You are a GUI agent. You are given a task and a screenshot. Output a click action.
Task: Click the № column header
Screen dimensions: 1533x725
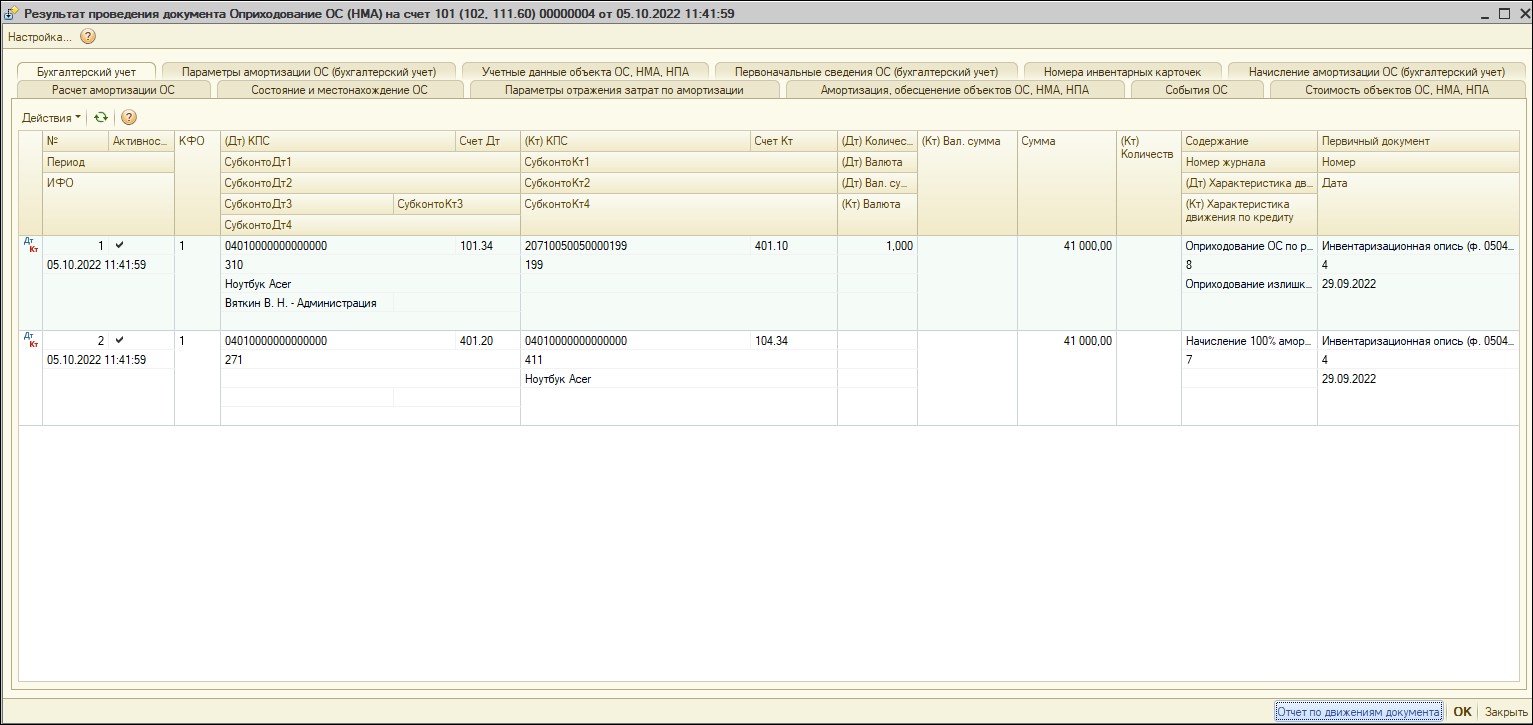tap(76, 141)
